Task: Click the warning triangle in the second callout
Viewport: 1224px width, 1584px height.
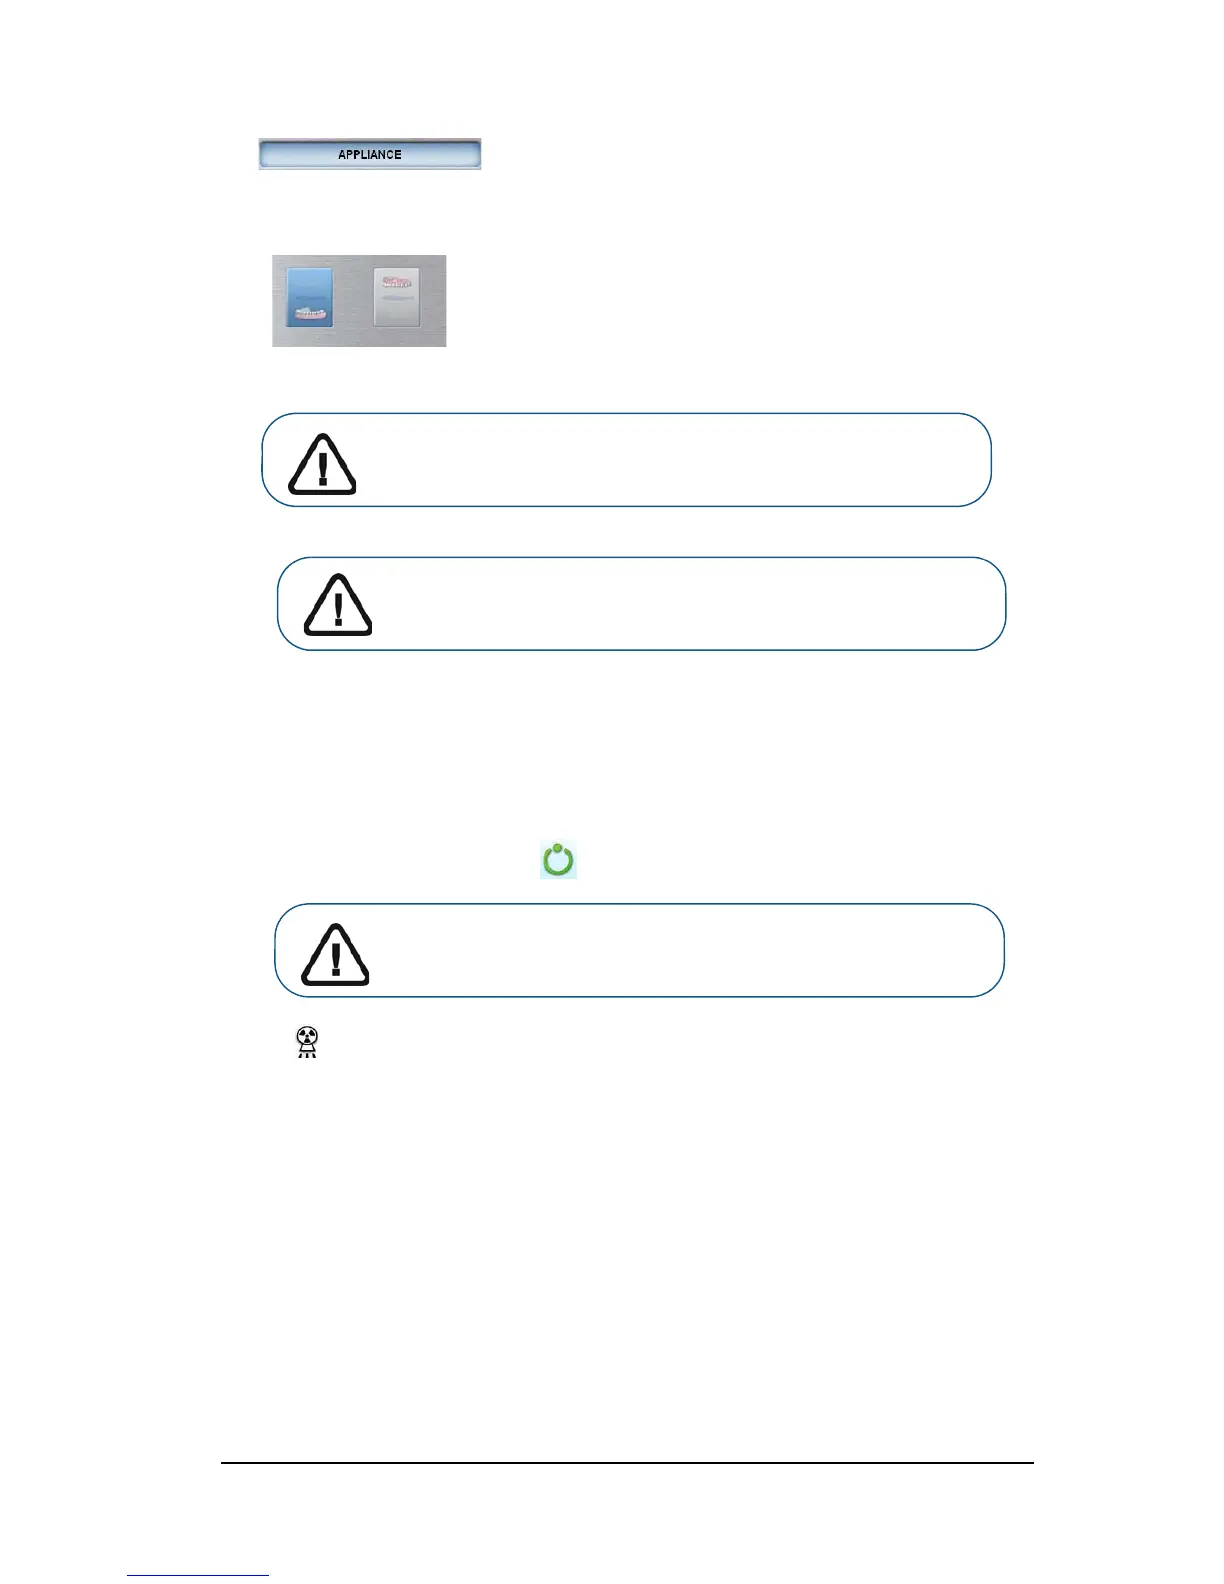Action: [338, 606]
